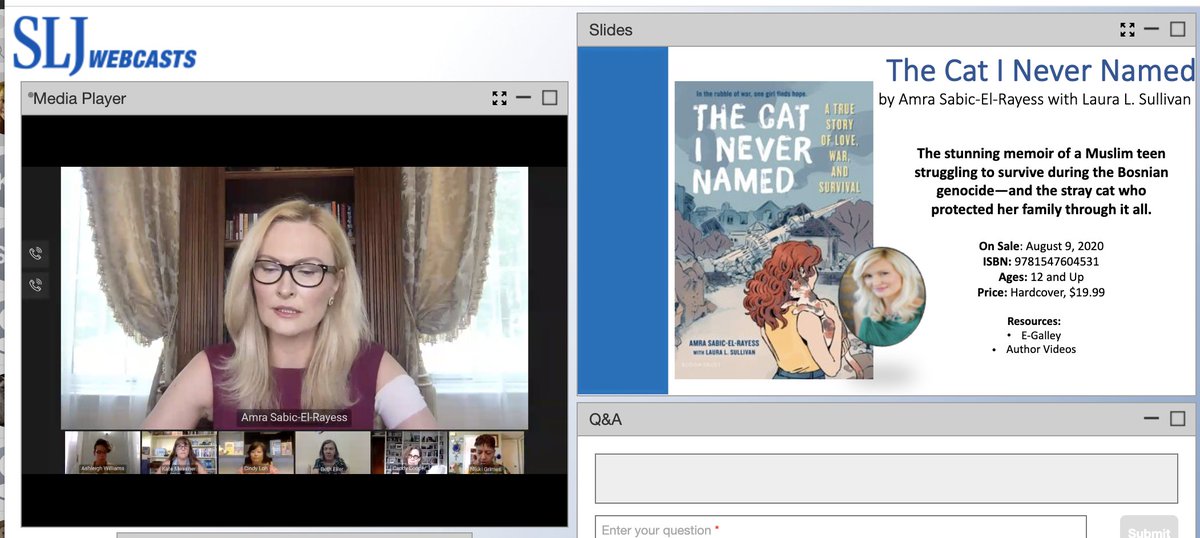Minimize the Media Player panel

click(524, 98)
